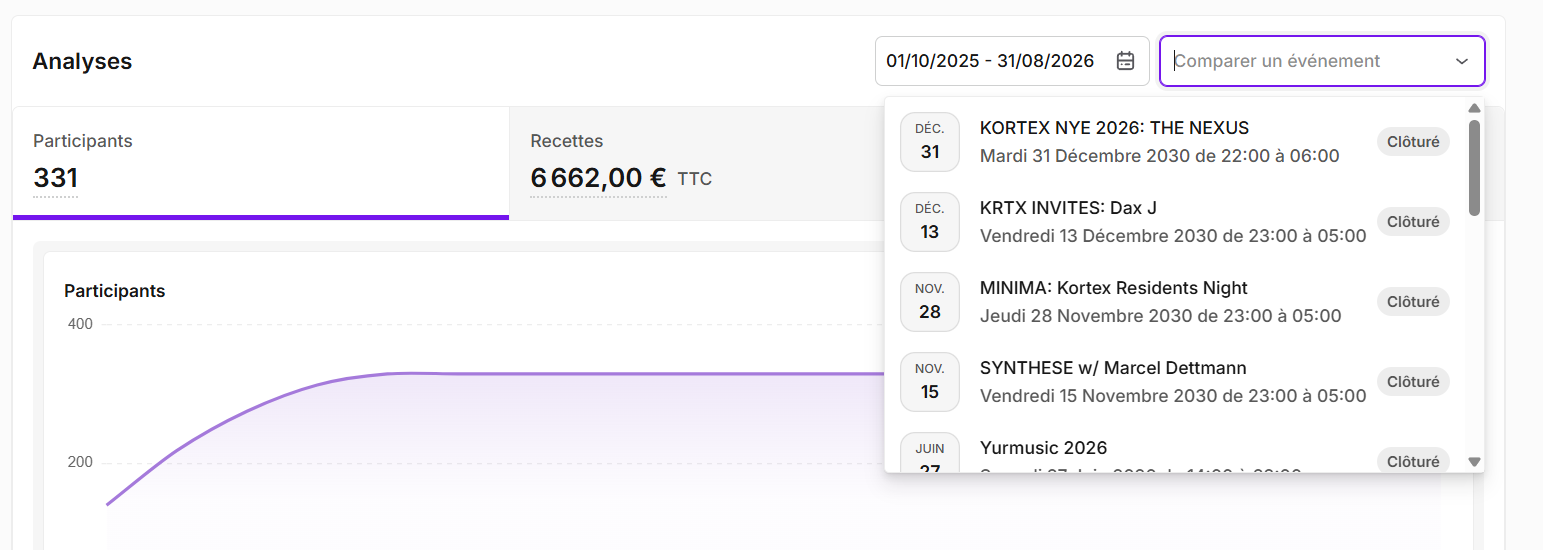The height and width of the screenshot is (550, 1543).
Task: Click the DÉC. 31 date badge
Action: (x=930, y=142)
